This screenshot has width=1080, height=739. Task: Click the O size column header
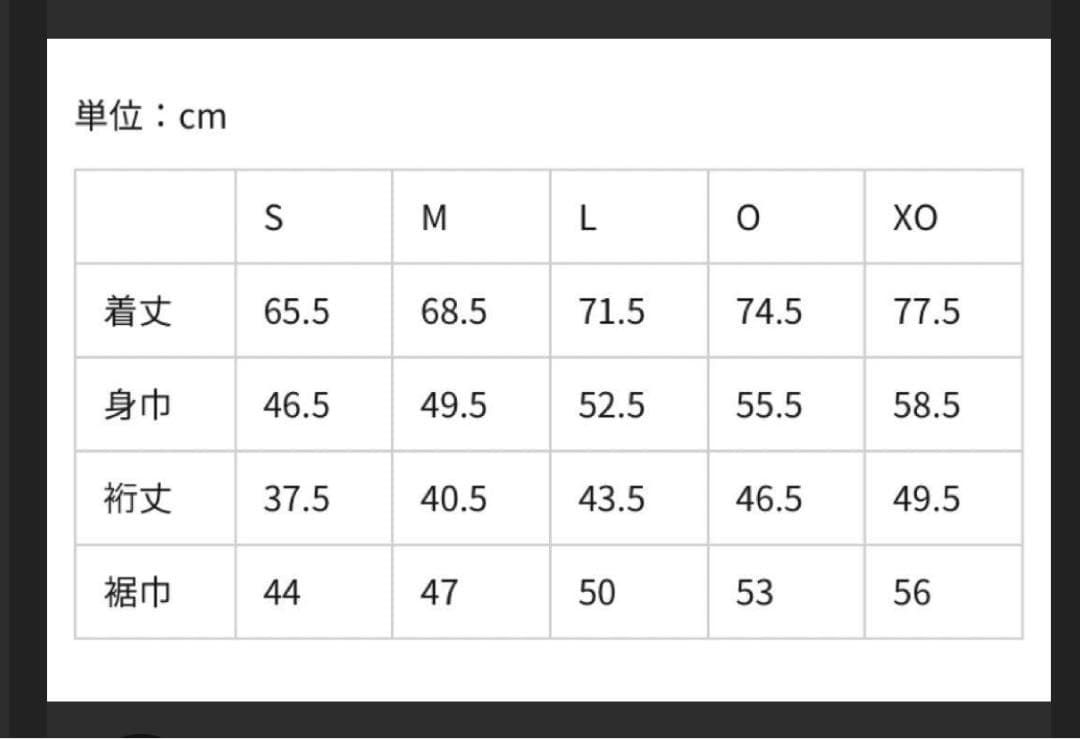point(747,218)
